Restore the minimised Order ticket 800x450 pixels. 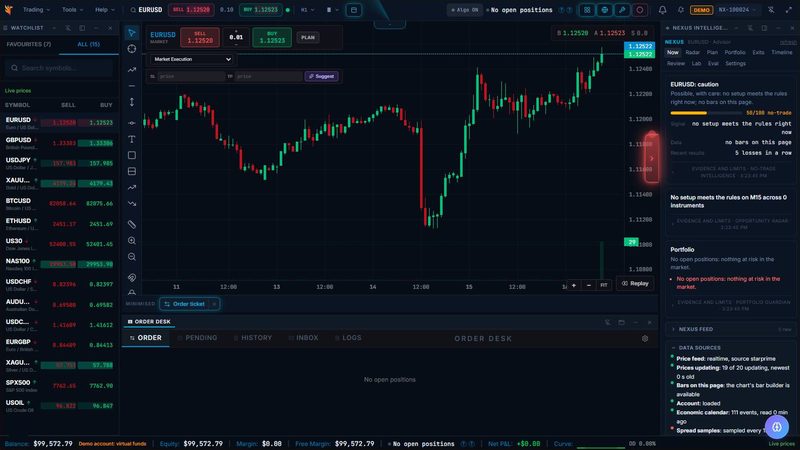(x=184, y=304)
